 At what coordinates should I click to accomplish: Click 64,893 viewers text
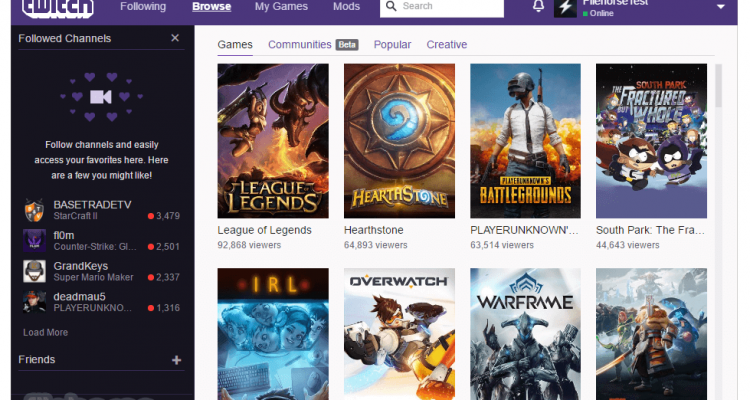click(x=375, y=245)
